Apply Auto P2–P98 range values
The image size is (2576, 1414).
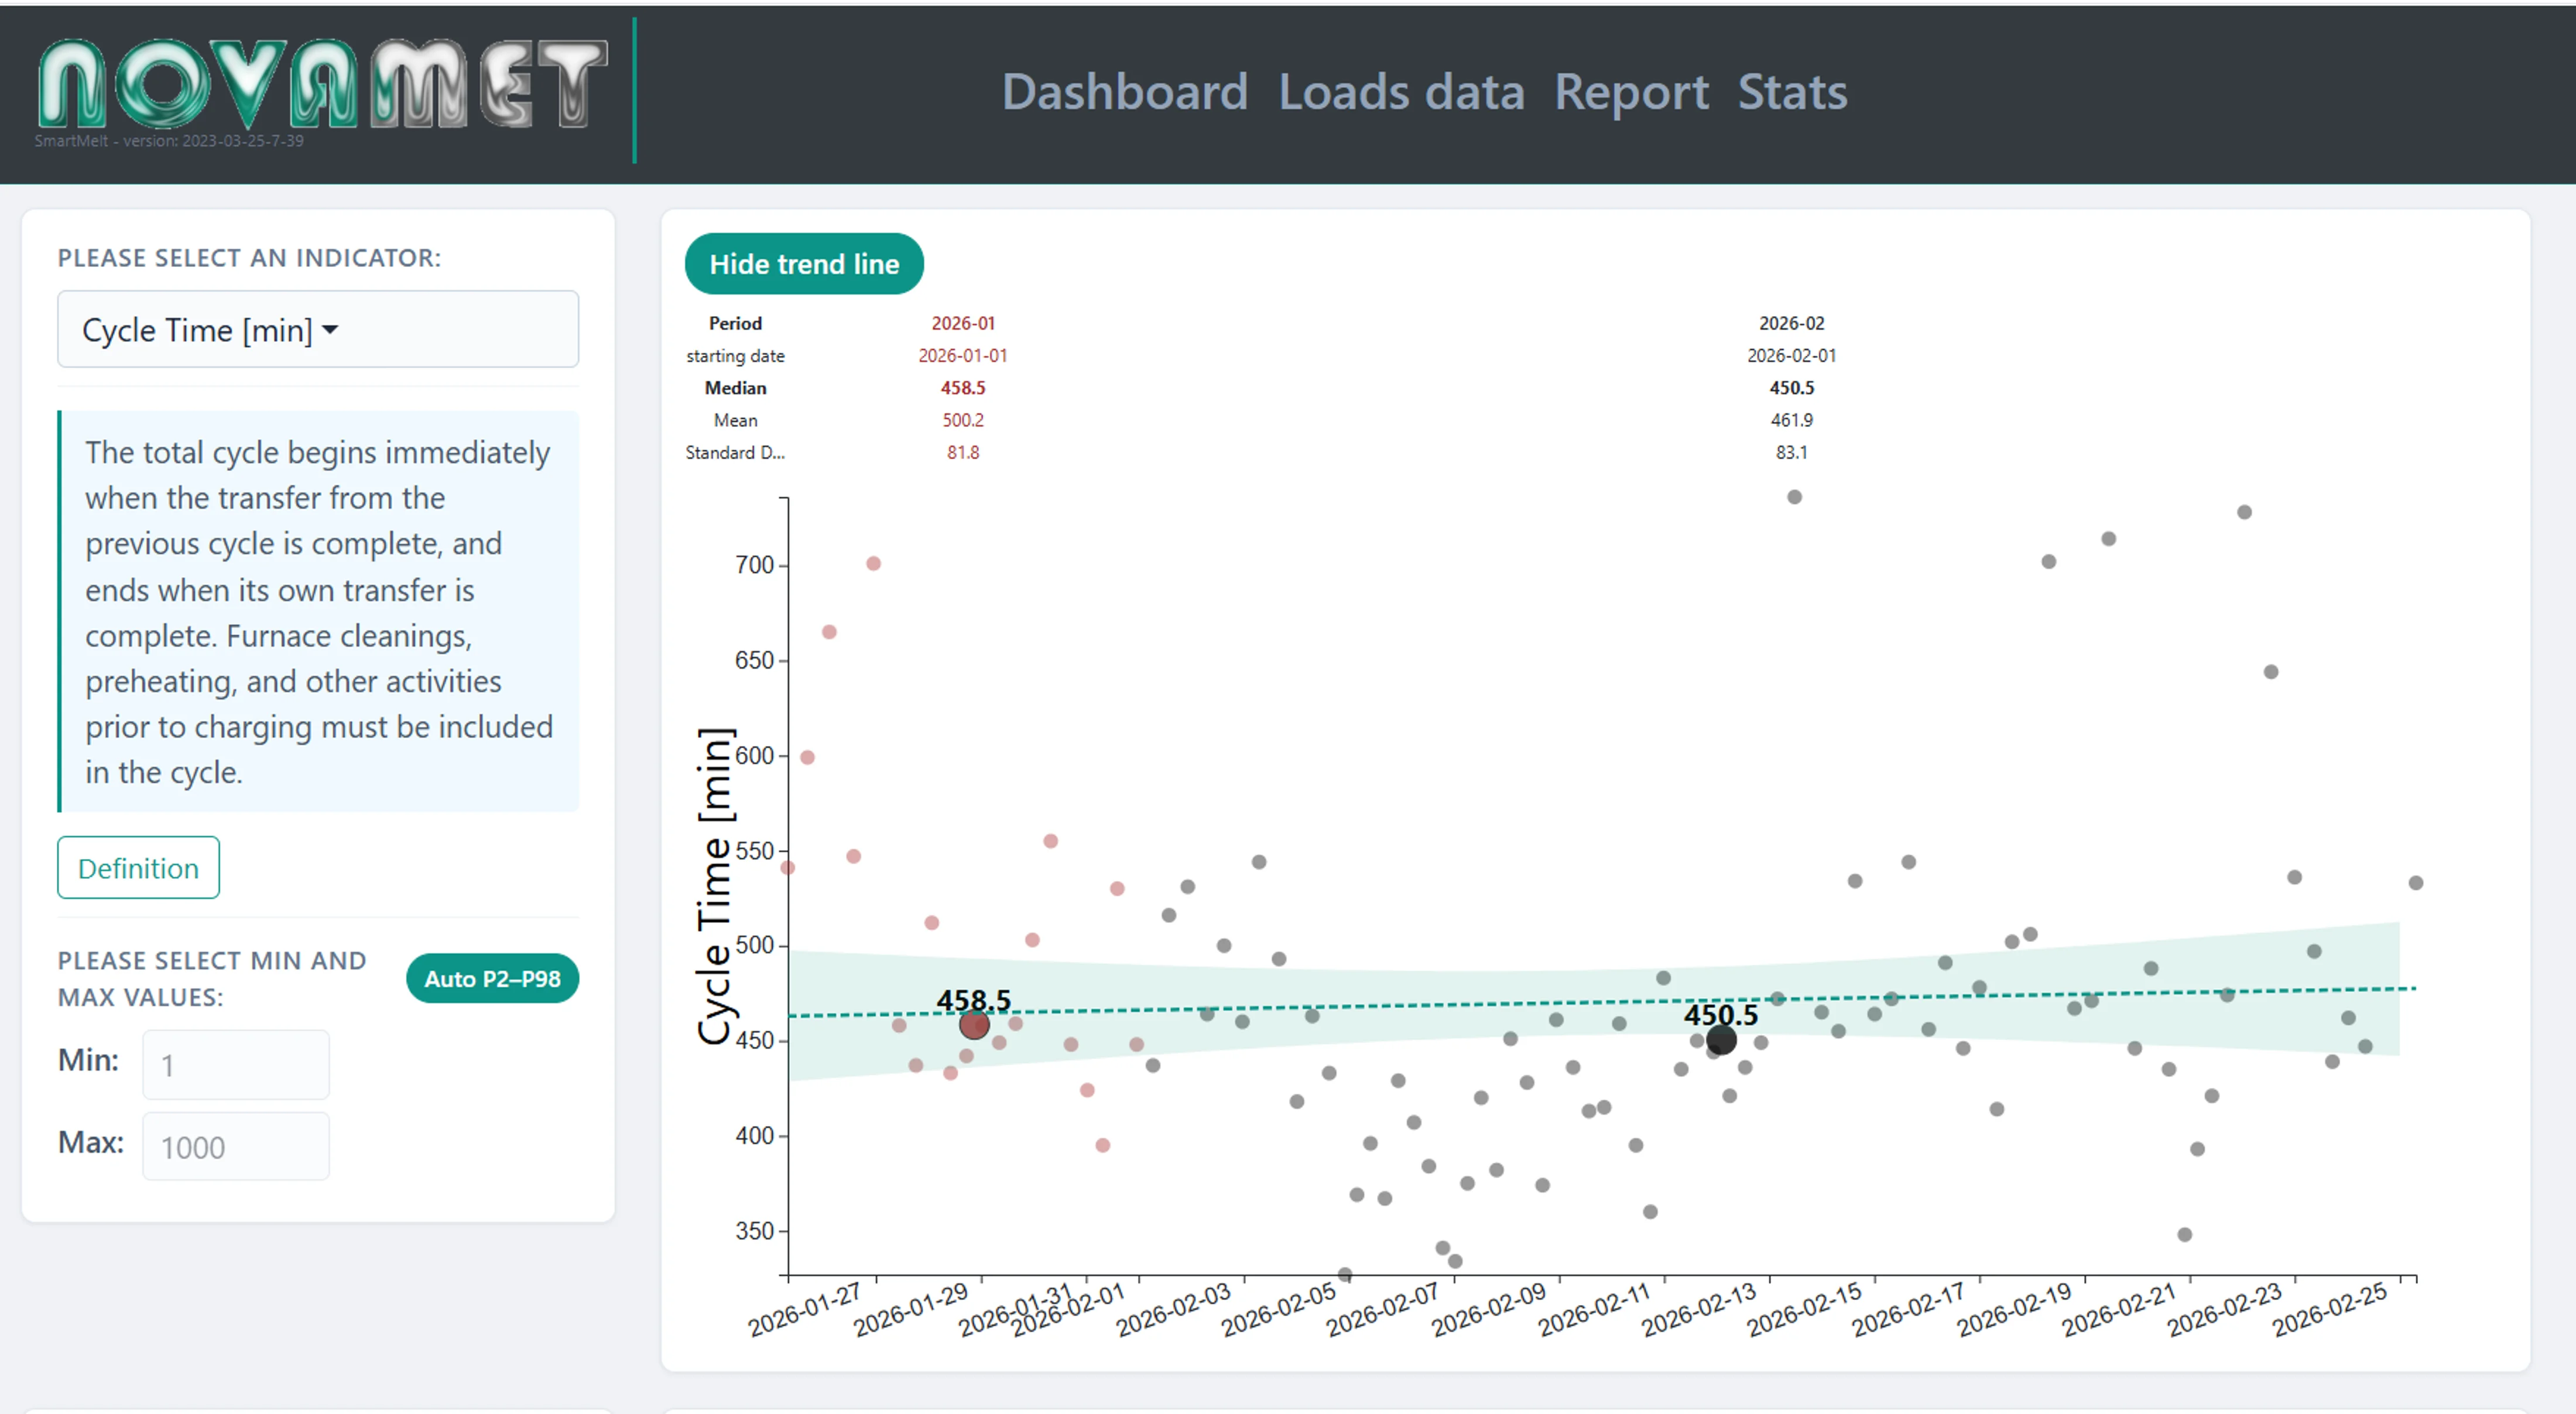(491, 978)
